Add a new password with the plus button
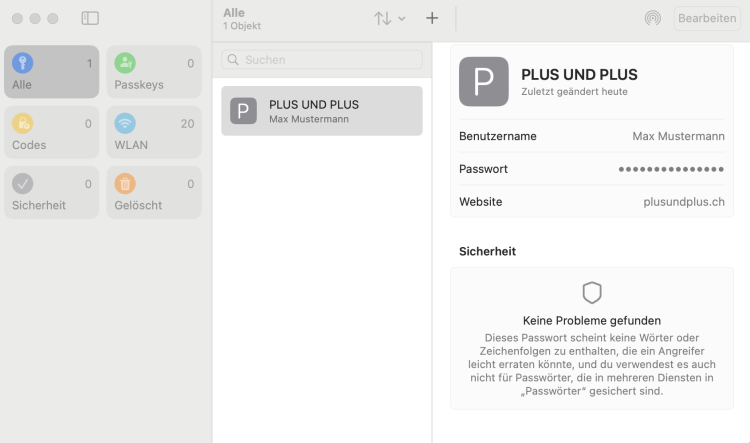Screen dimensions: 750x443 click(x=432, y=18)
